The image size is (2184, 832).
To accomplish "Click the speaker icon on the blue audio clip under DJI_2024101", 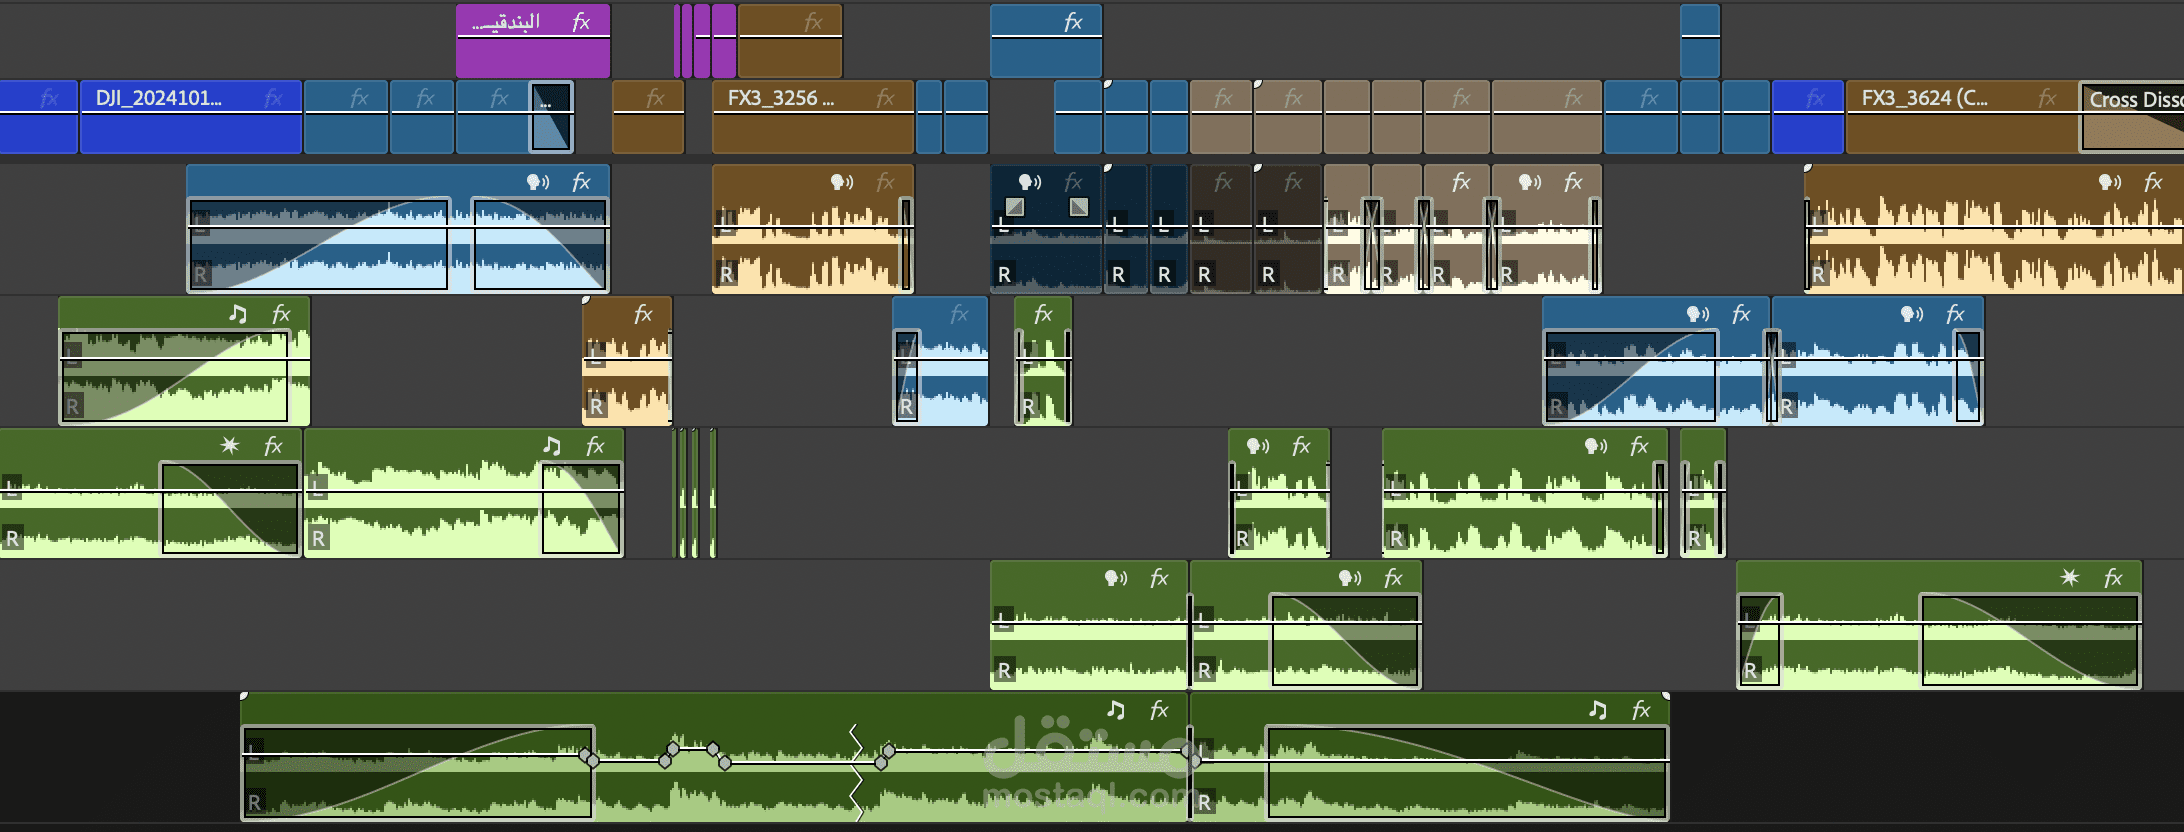I will 538,182.
